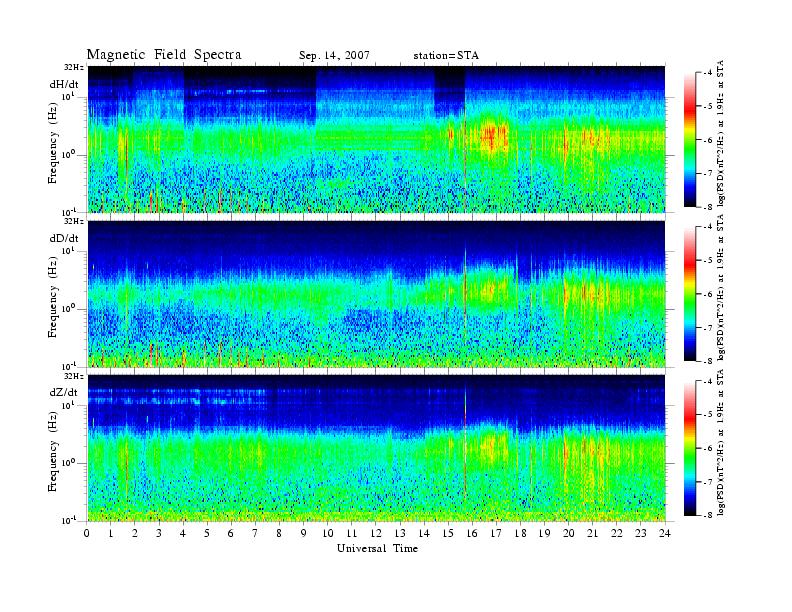Click the '32Hz' label of the dH/dt panel
The image size is (792, 612).
click(x=73, y=67)
